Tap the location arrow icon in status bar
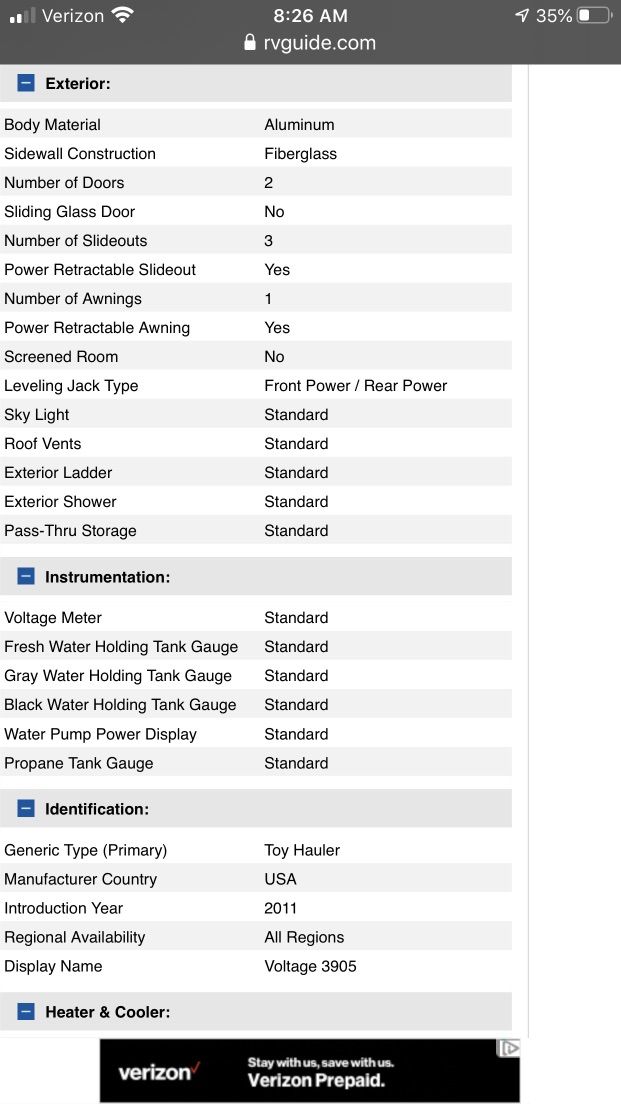The image size is (621, 1104). (522, 15)
